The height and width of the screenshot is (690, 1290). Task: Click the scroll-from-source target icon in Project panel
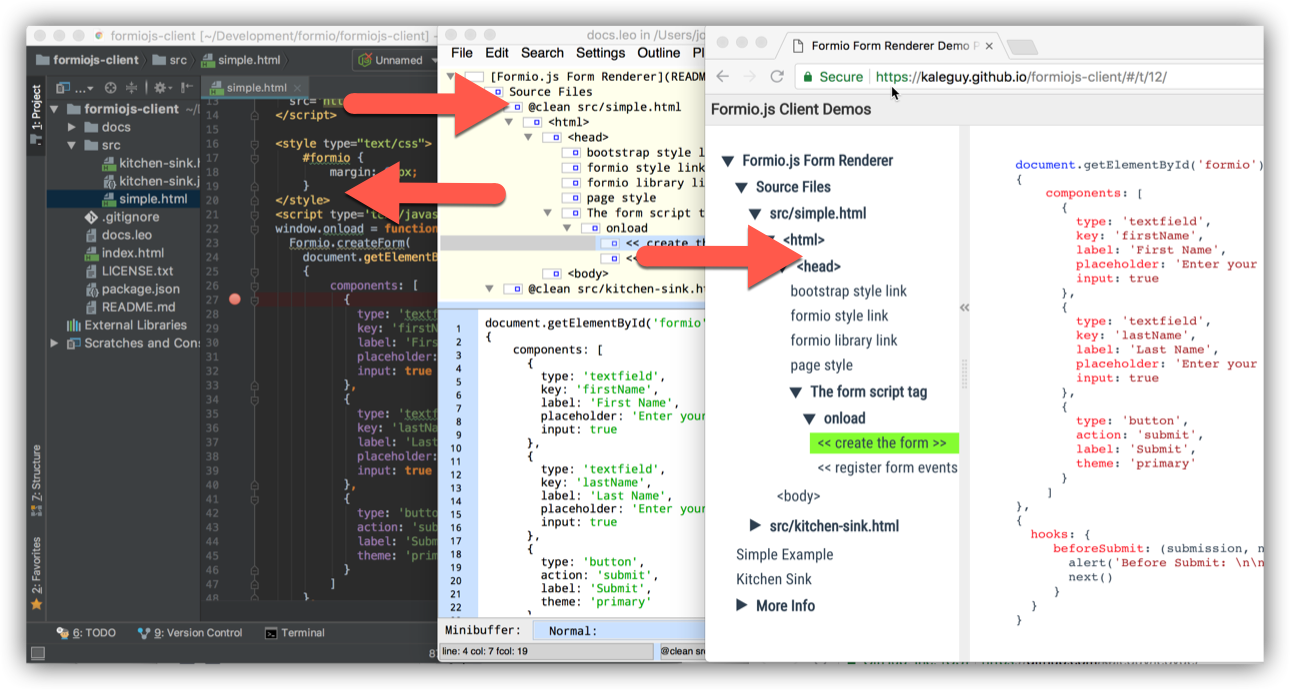111,88
